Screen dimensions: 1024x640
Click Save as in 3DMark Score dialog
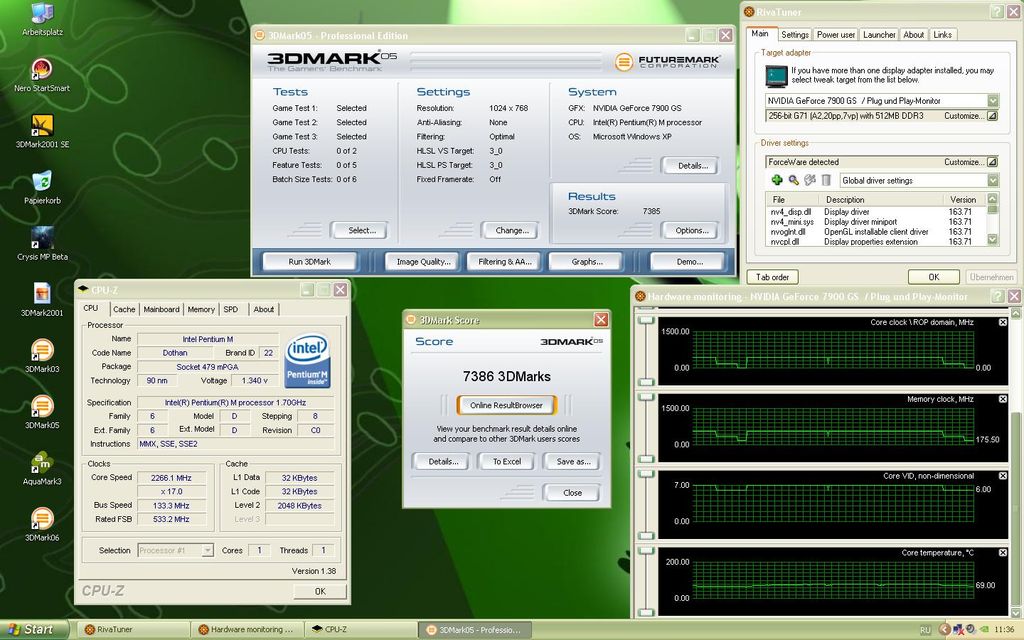click(x=573, y=461)
